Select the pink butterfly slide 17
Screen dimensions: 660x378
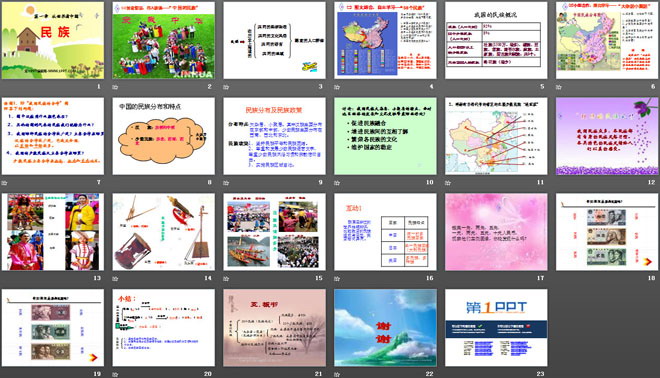(x=496, y=232)
